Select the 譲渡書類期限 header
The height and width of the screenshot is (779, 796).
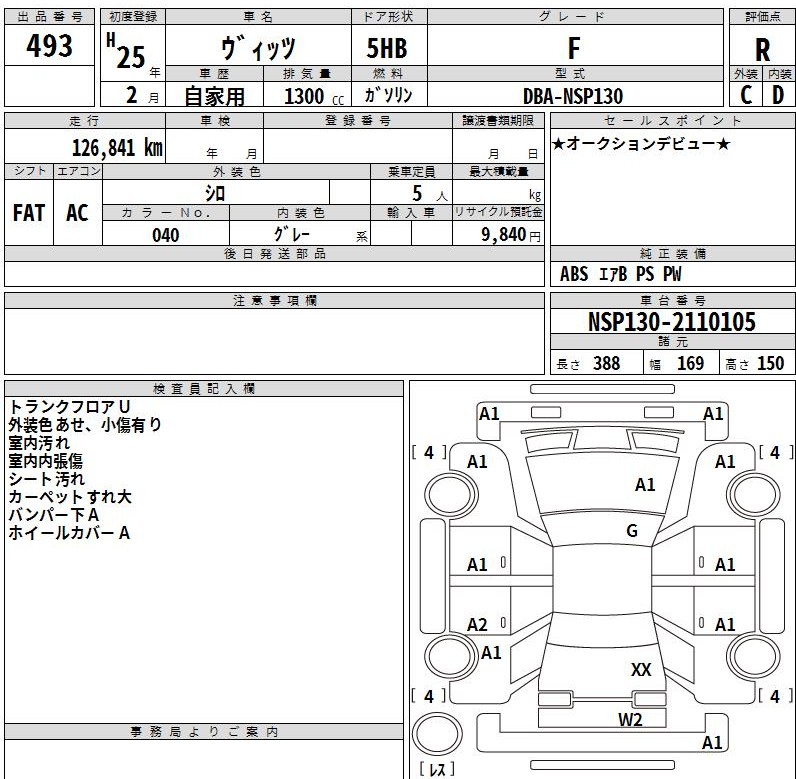[x=498, y=121]
